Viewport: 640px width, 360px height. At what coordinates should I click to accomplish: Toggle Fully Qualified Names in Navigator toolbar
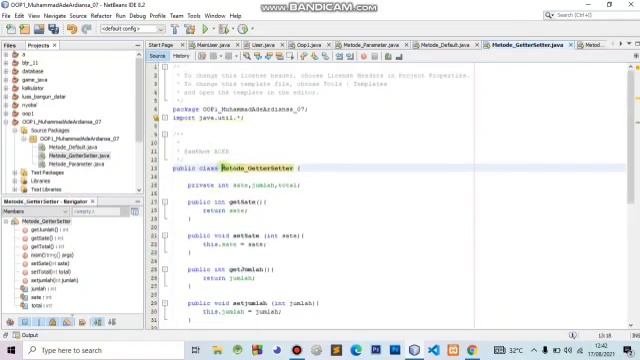tap(82, 322)
